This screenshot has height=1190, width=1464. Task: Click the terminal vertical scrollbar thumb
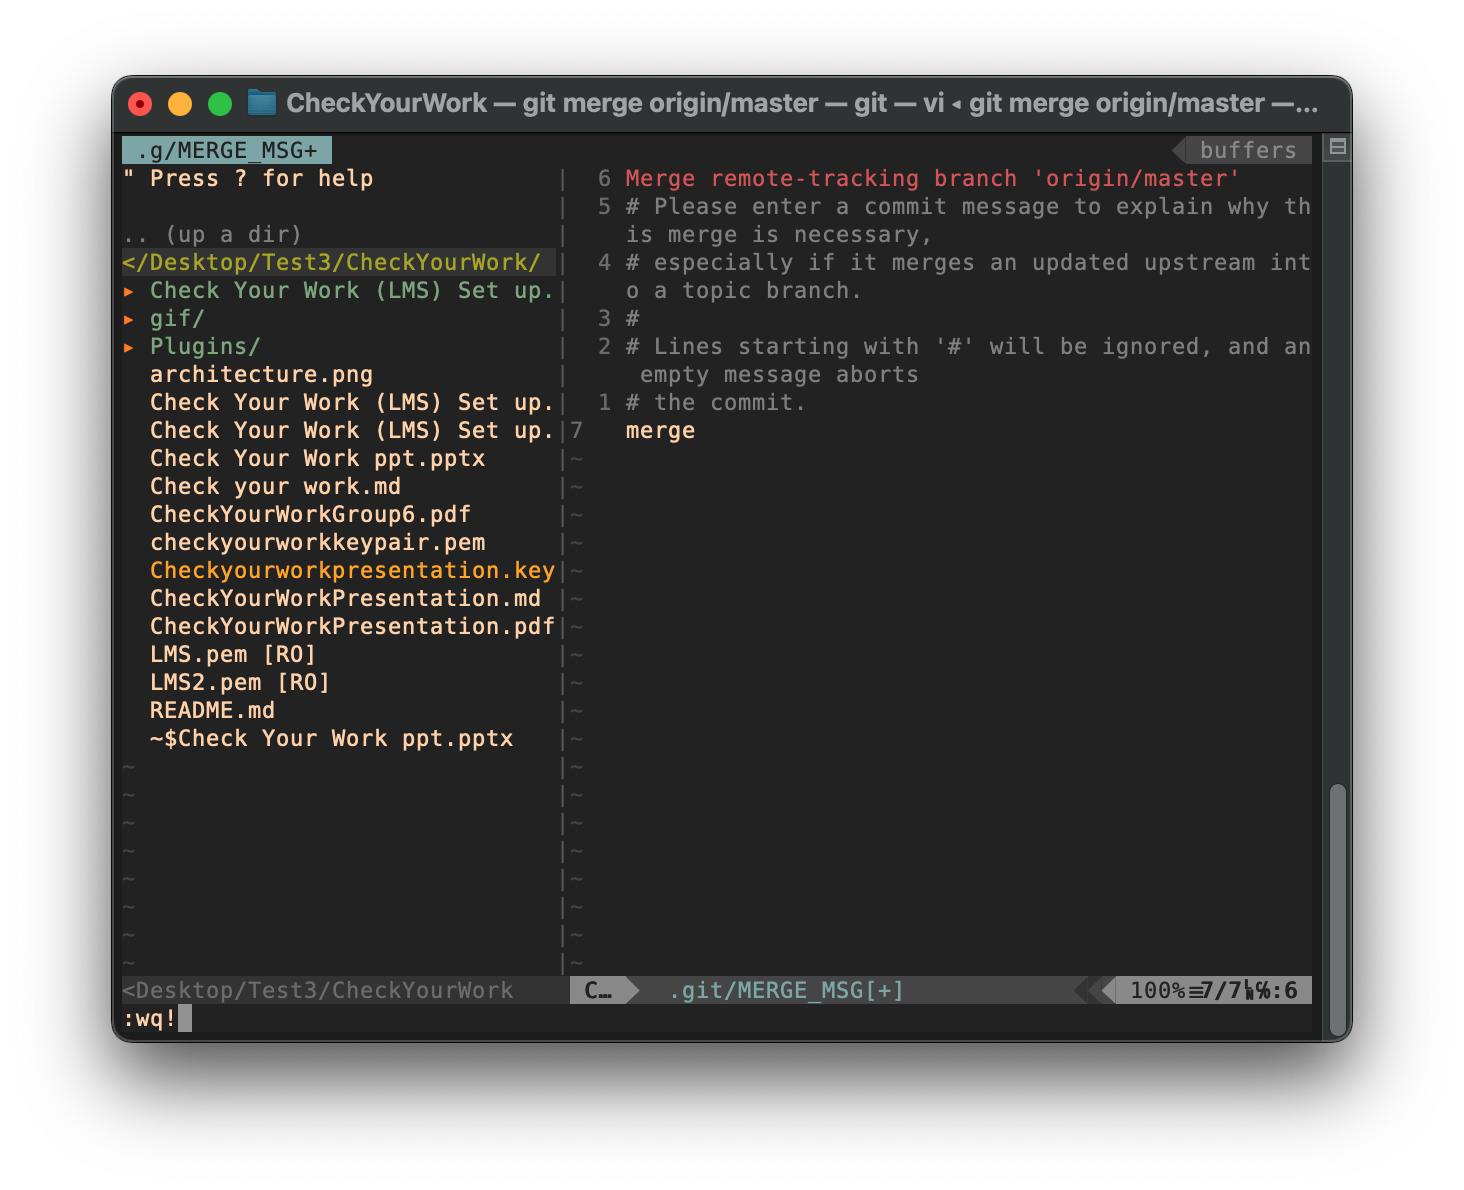point(1337,912)
